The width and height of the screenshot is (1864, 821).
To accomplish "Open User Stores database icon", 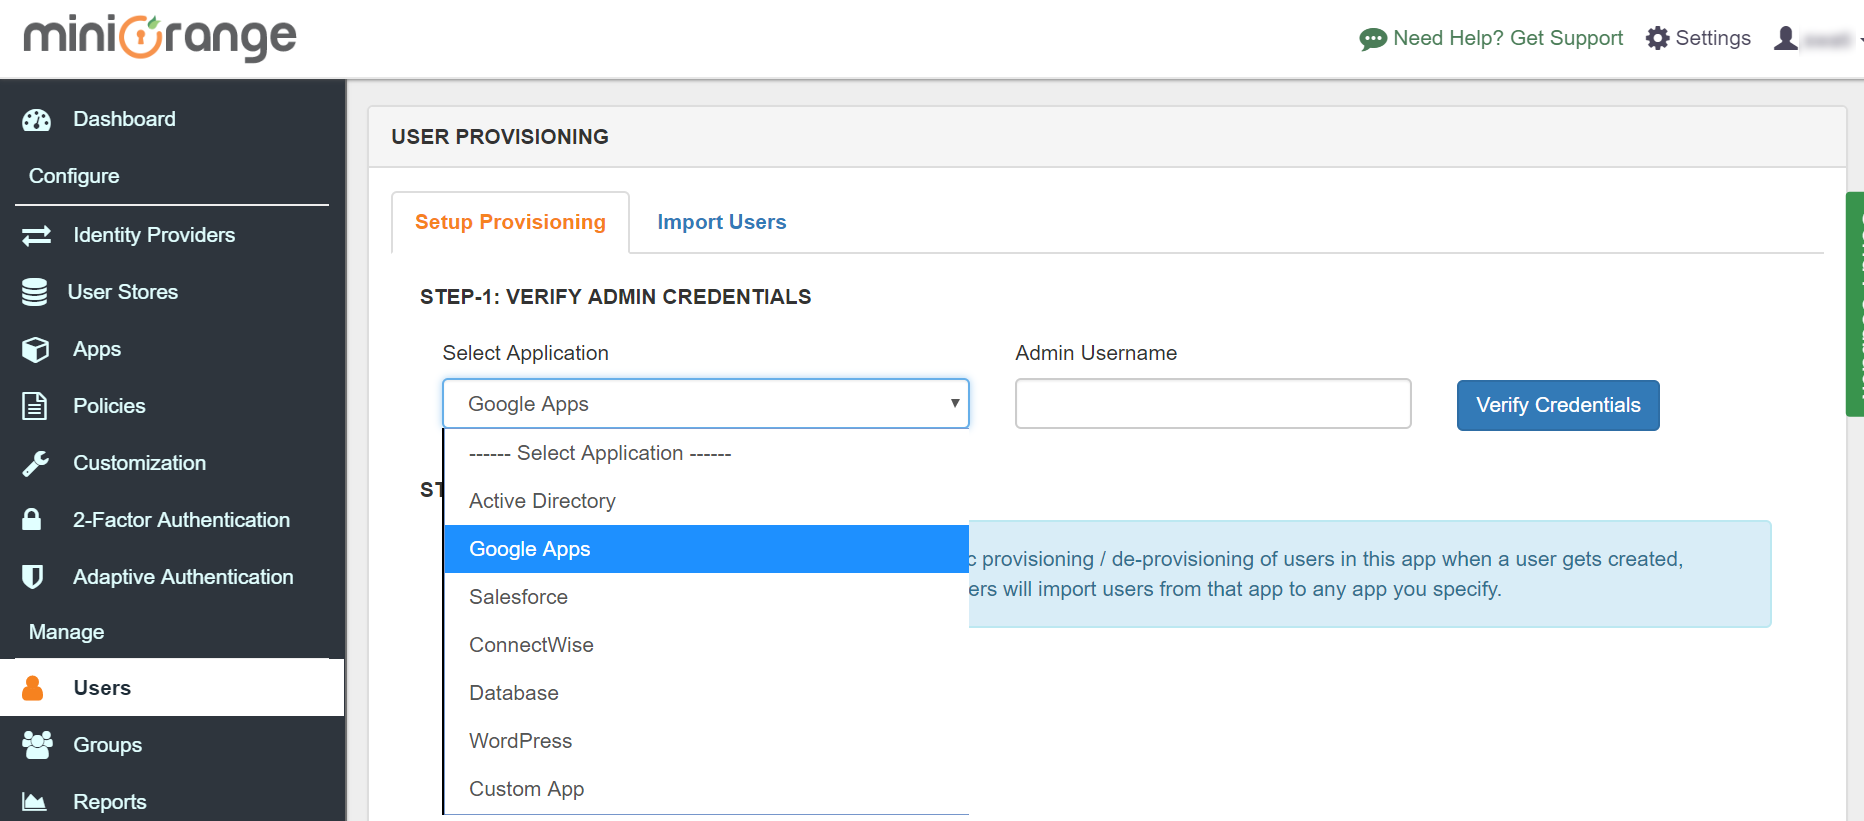I will pos(34,292).
